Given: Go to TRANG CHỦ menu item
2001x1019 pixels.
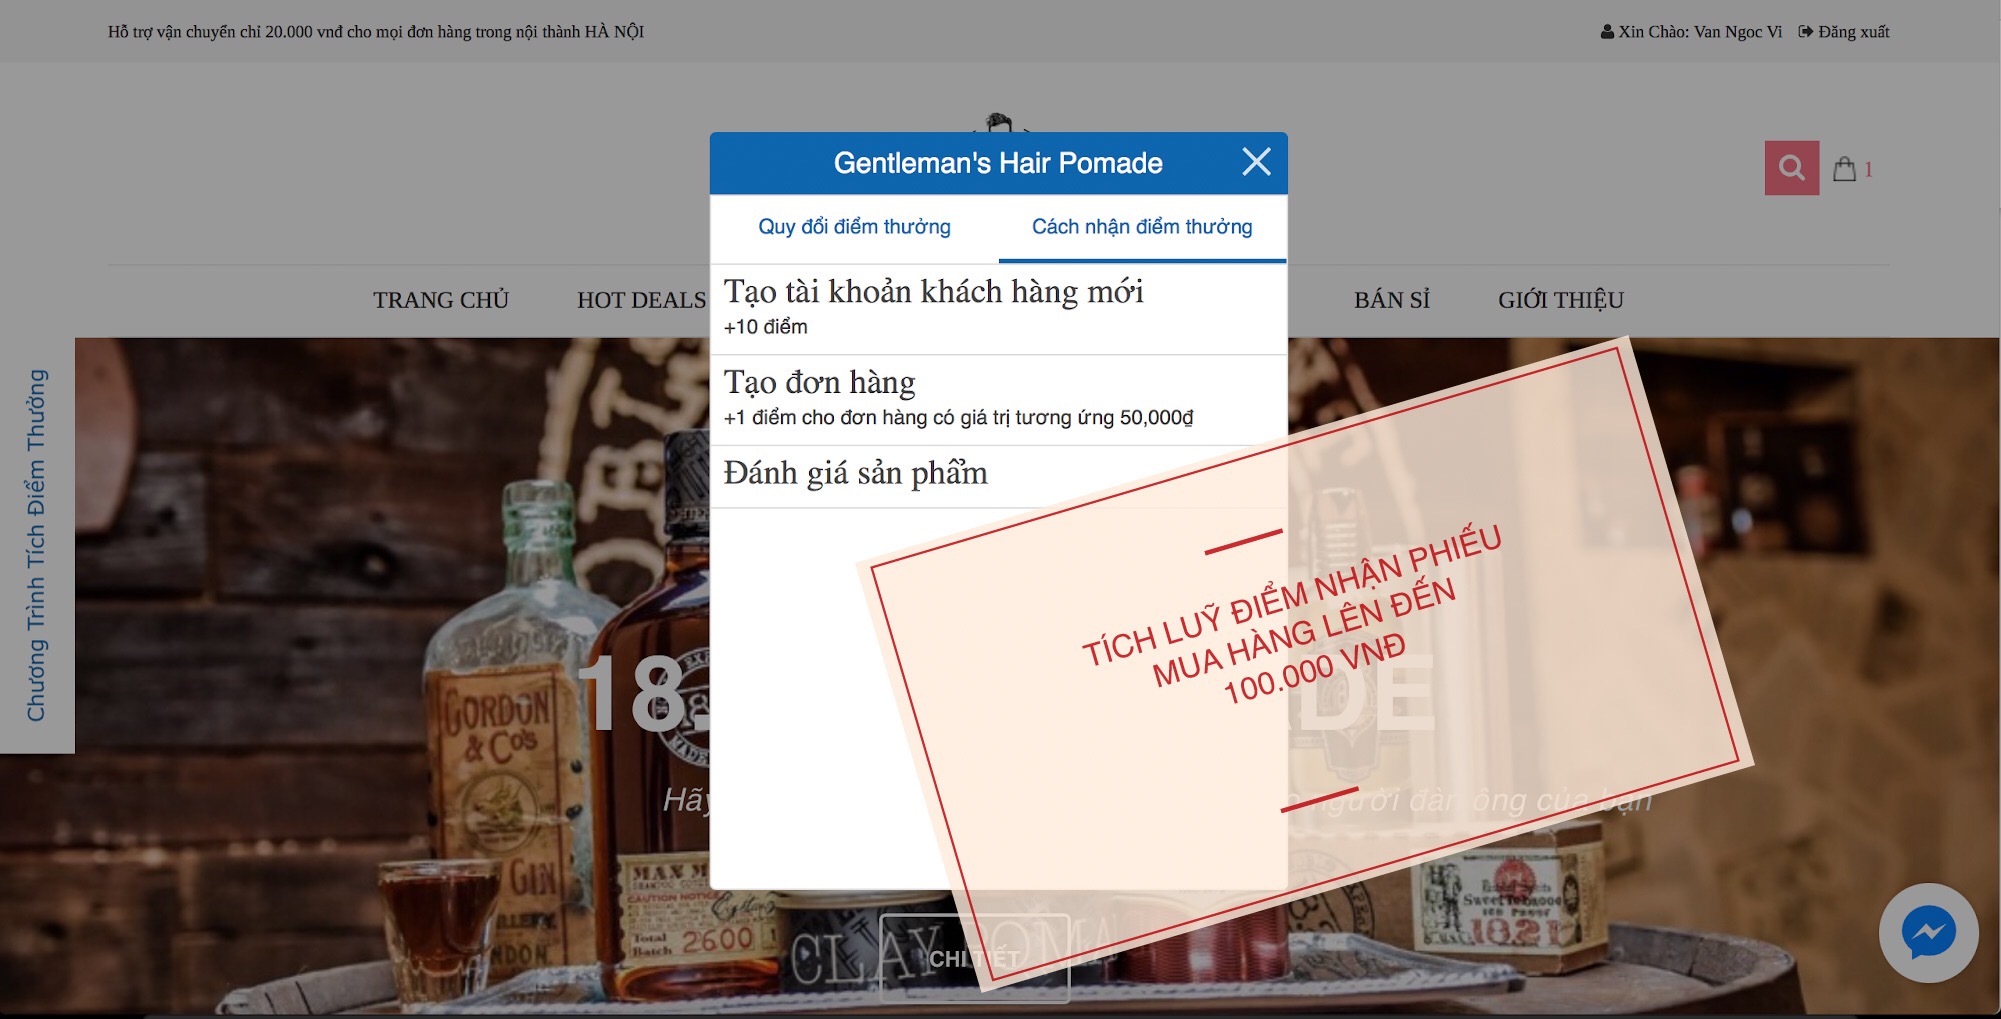Looking at the screenshot, I should click(441, 300).
